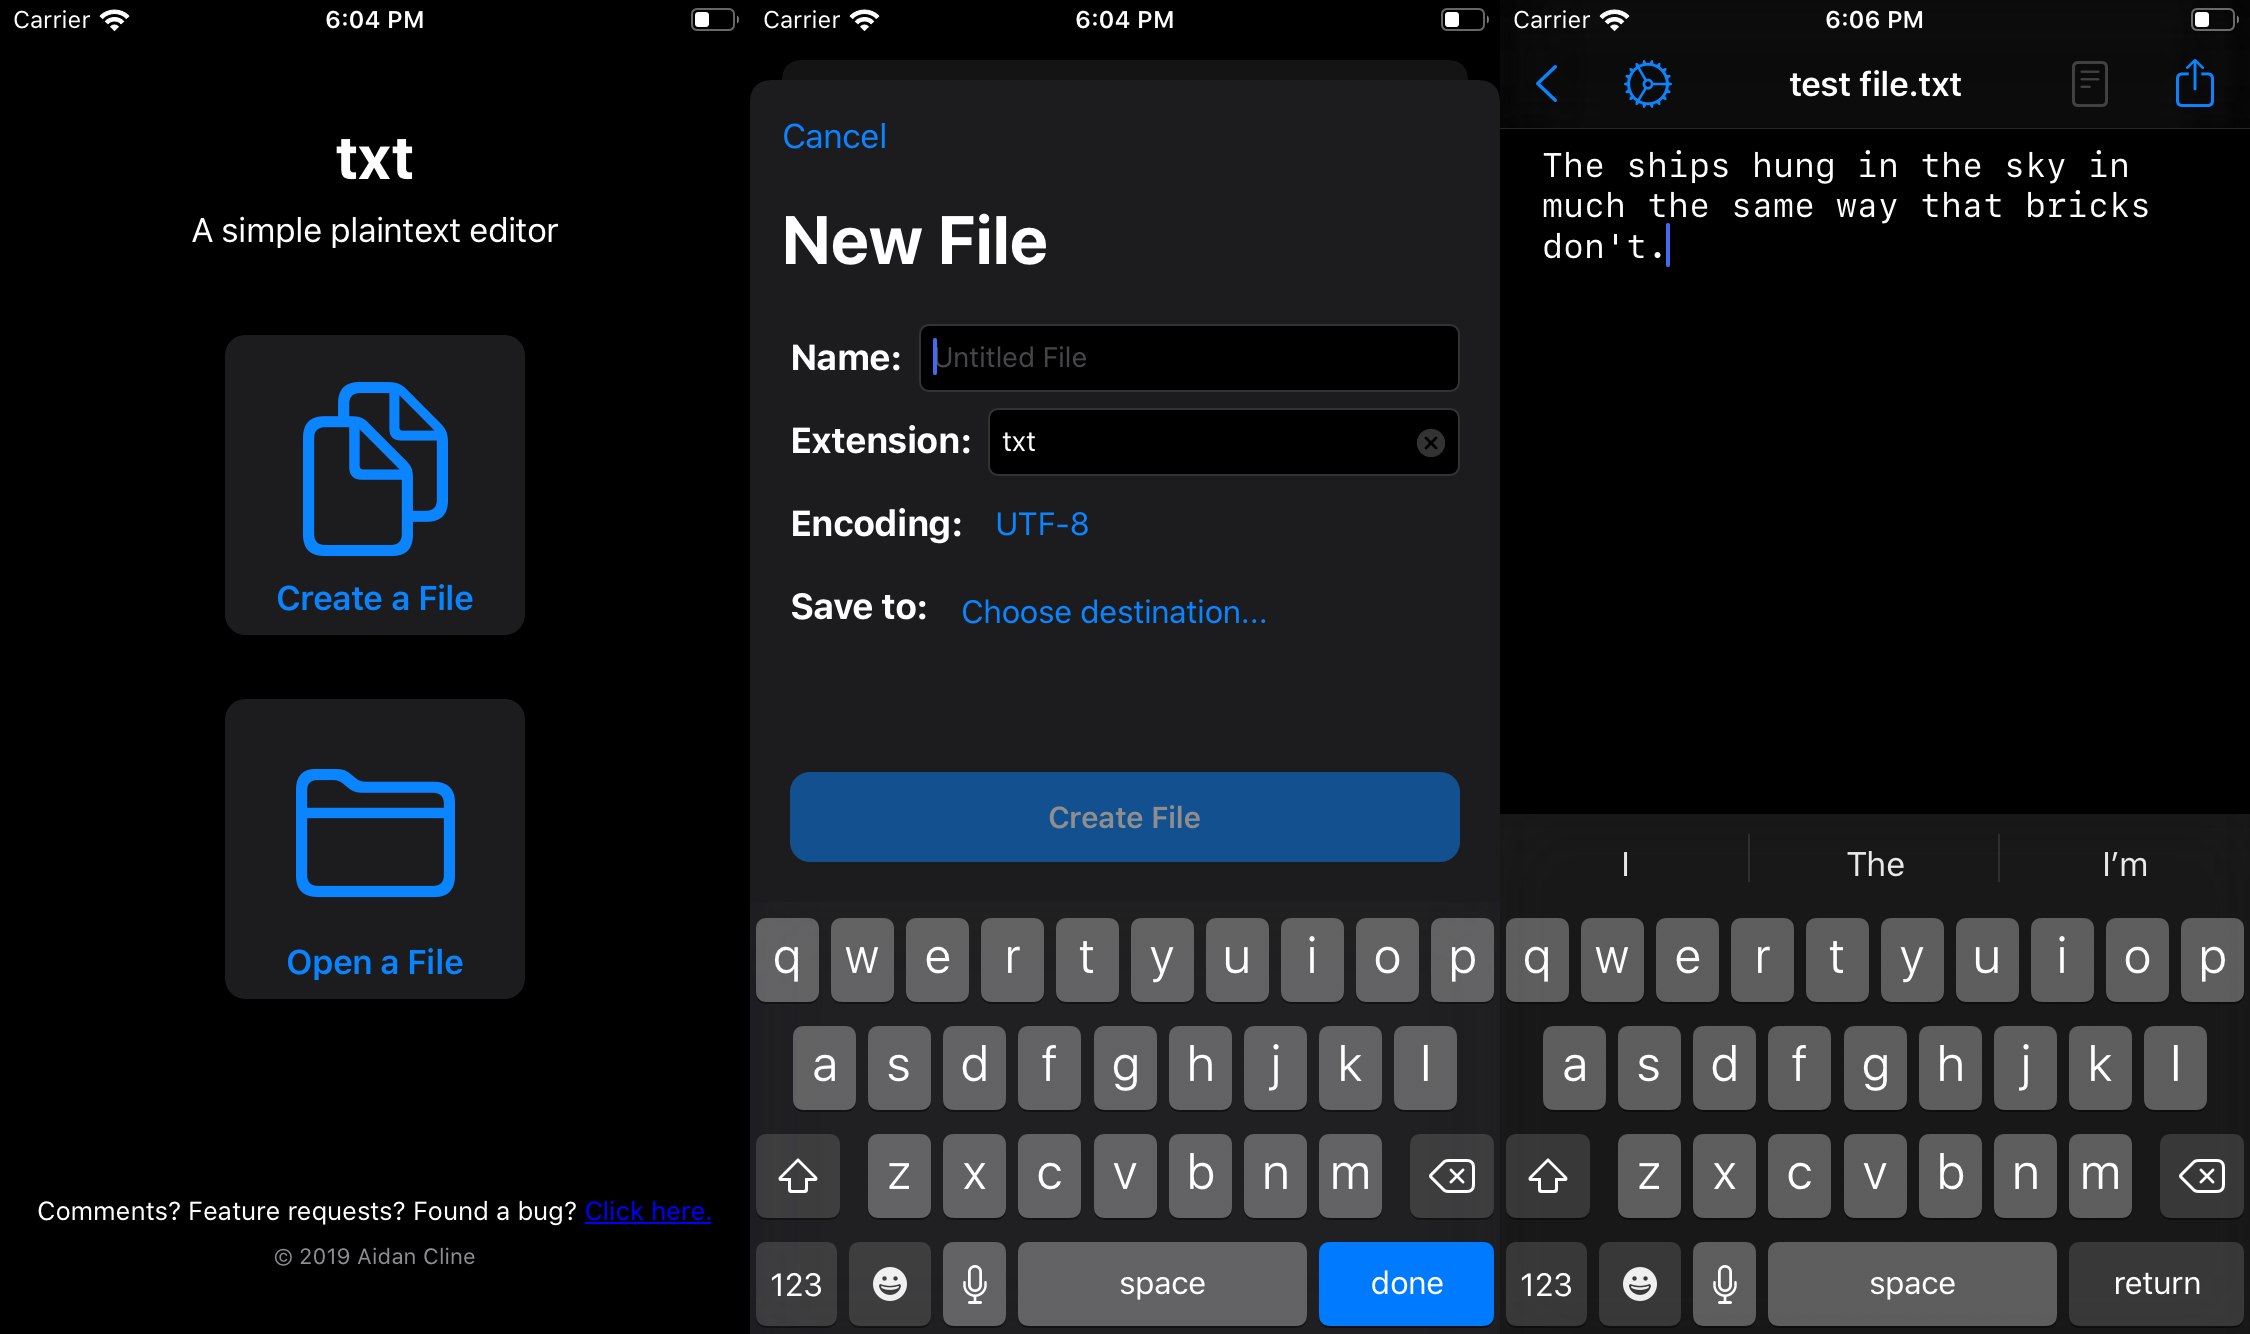Tap the y key on the editor keyboard
This screenshot has height=1334, width=2250.
[1912, 960]
